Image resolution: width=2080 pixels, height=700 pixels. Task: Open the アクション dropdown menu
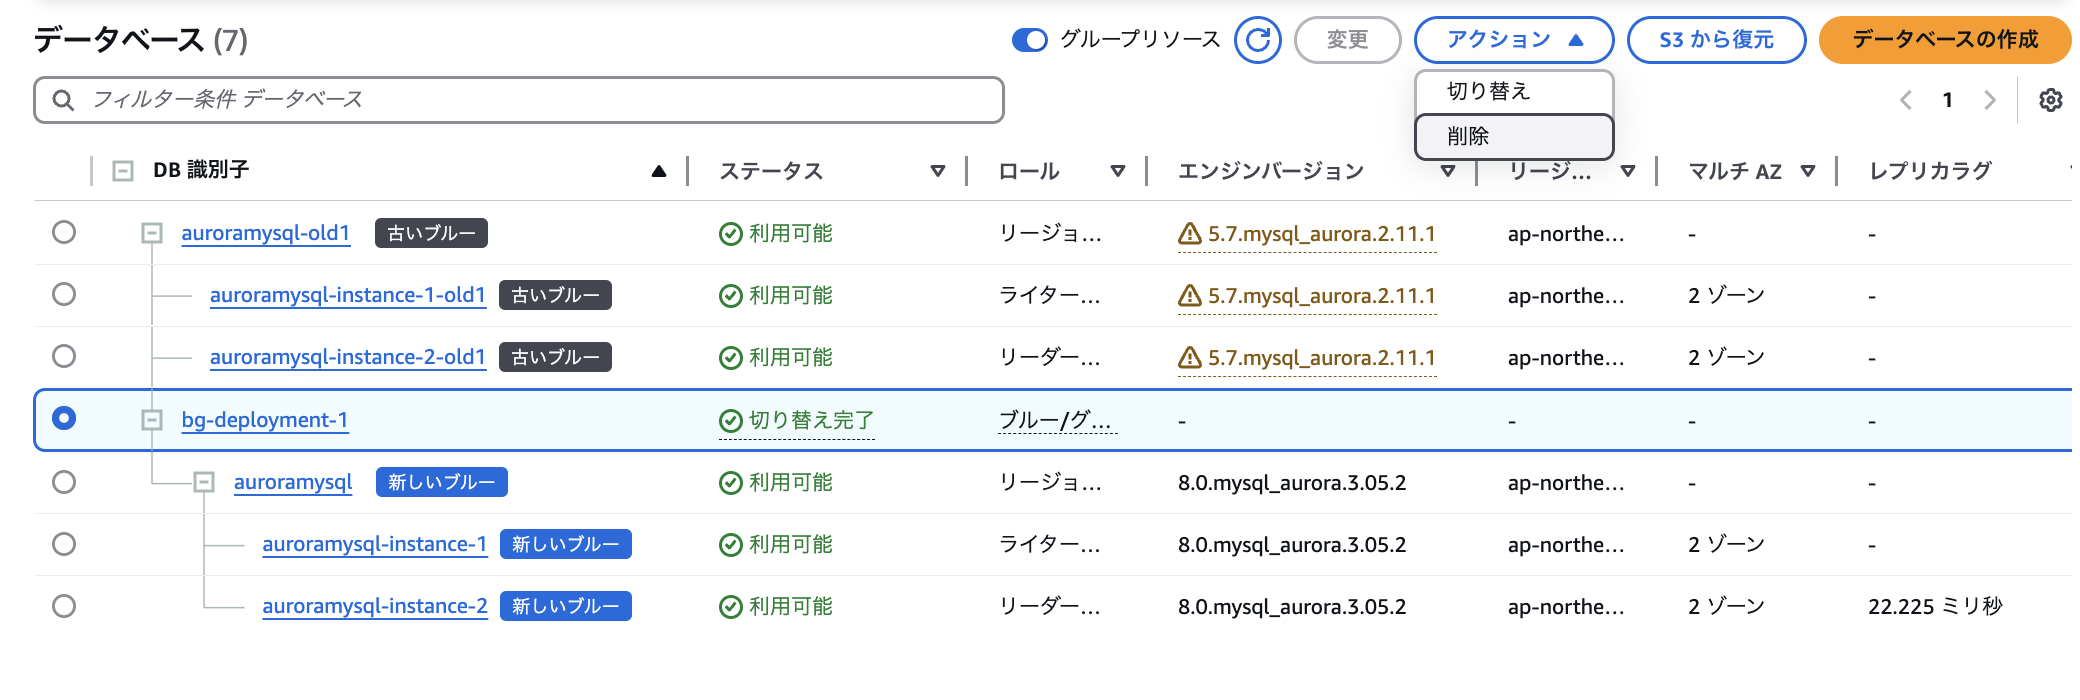point(1513,40)
